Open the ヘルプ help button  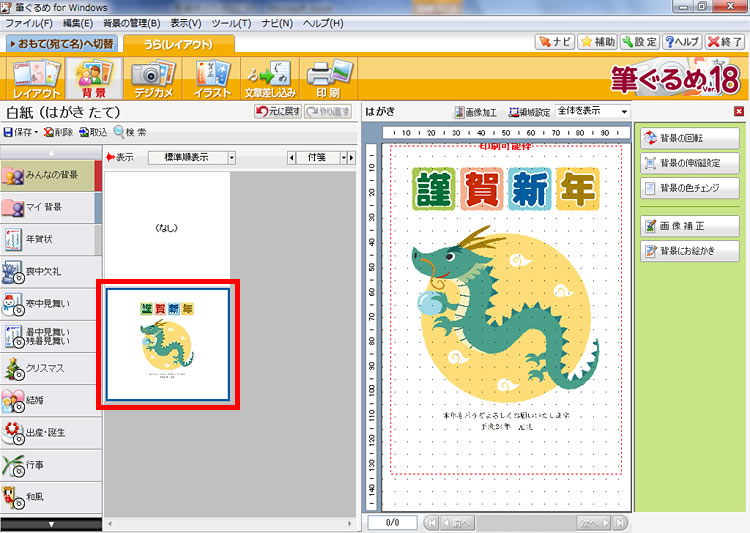pyautogui.click(x=682, y=42)
